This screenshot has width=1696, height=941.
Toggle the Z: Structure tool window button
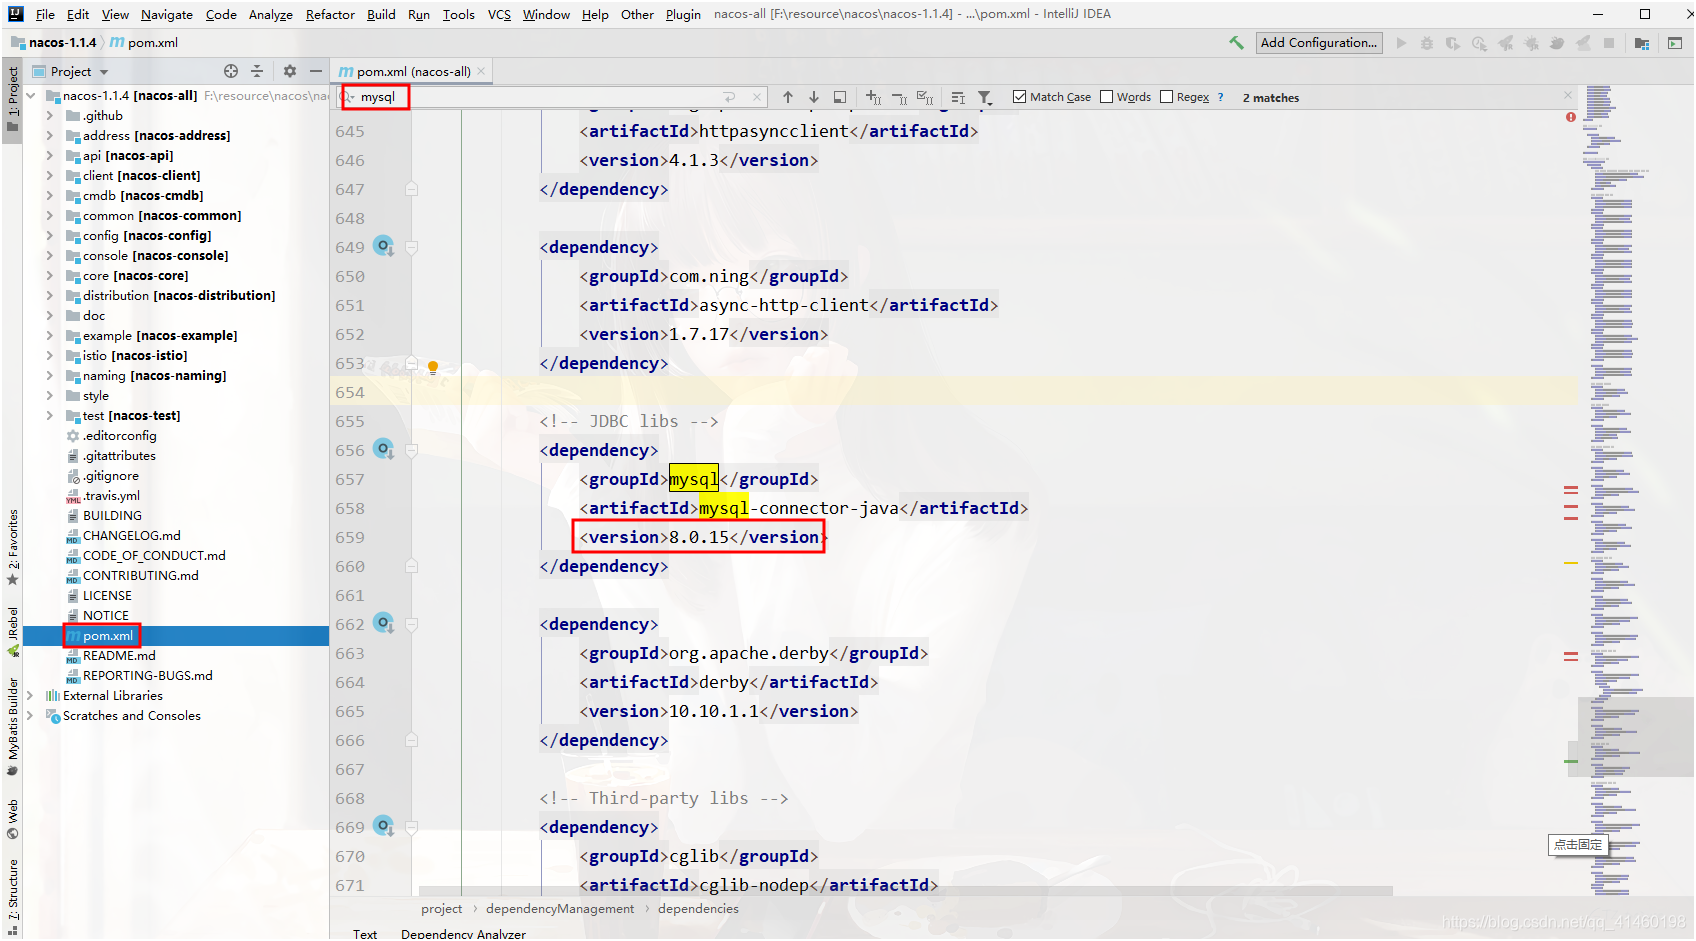[12, 896]
